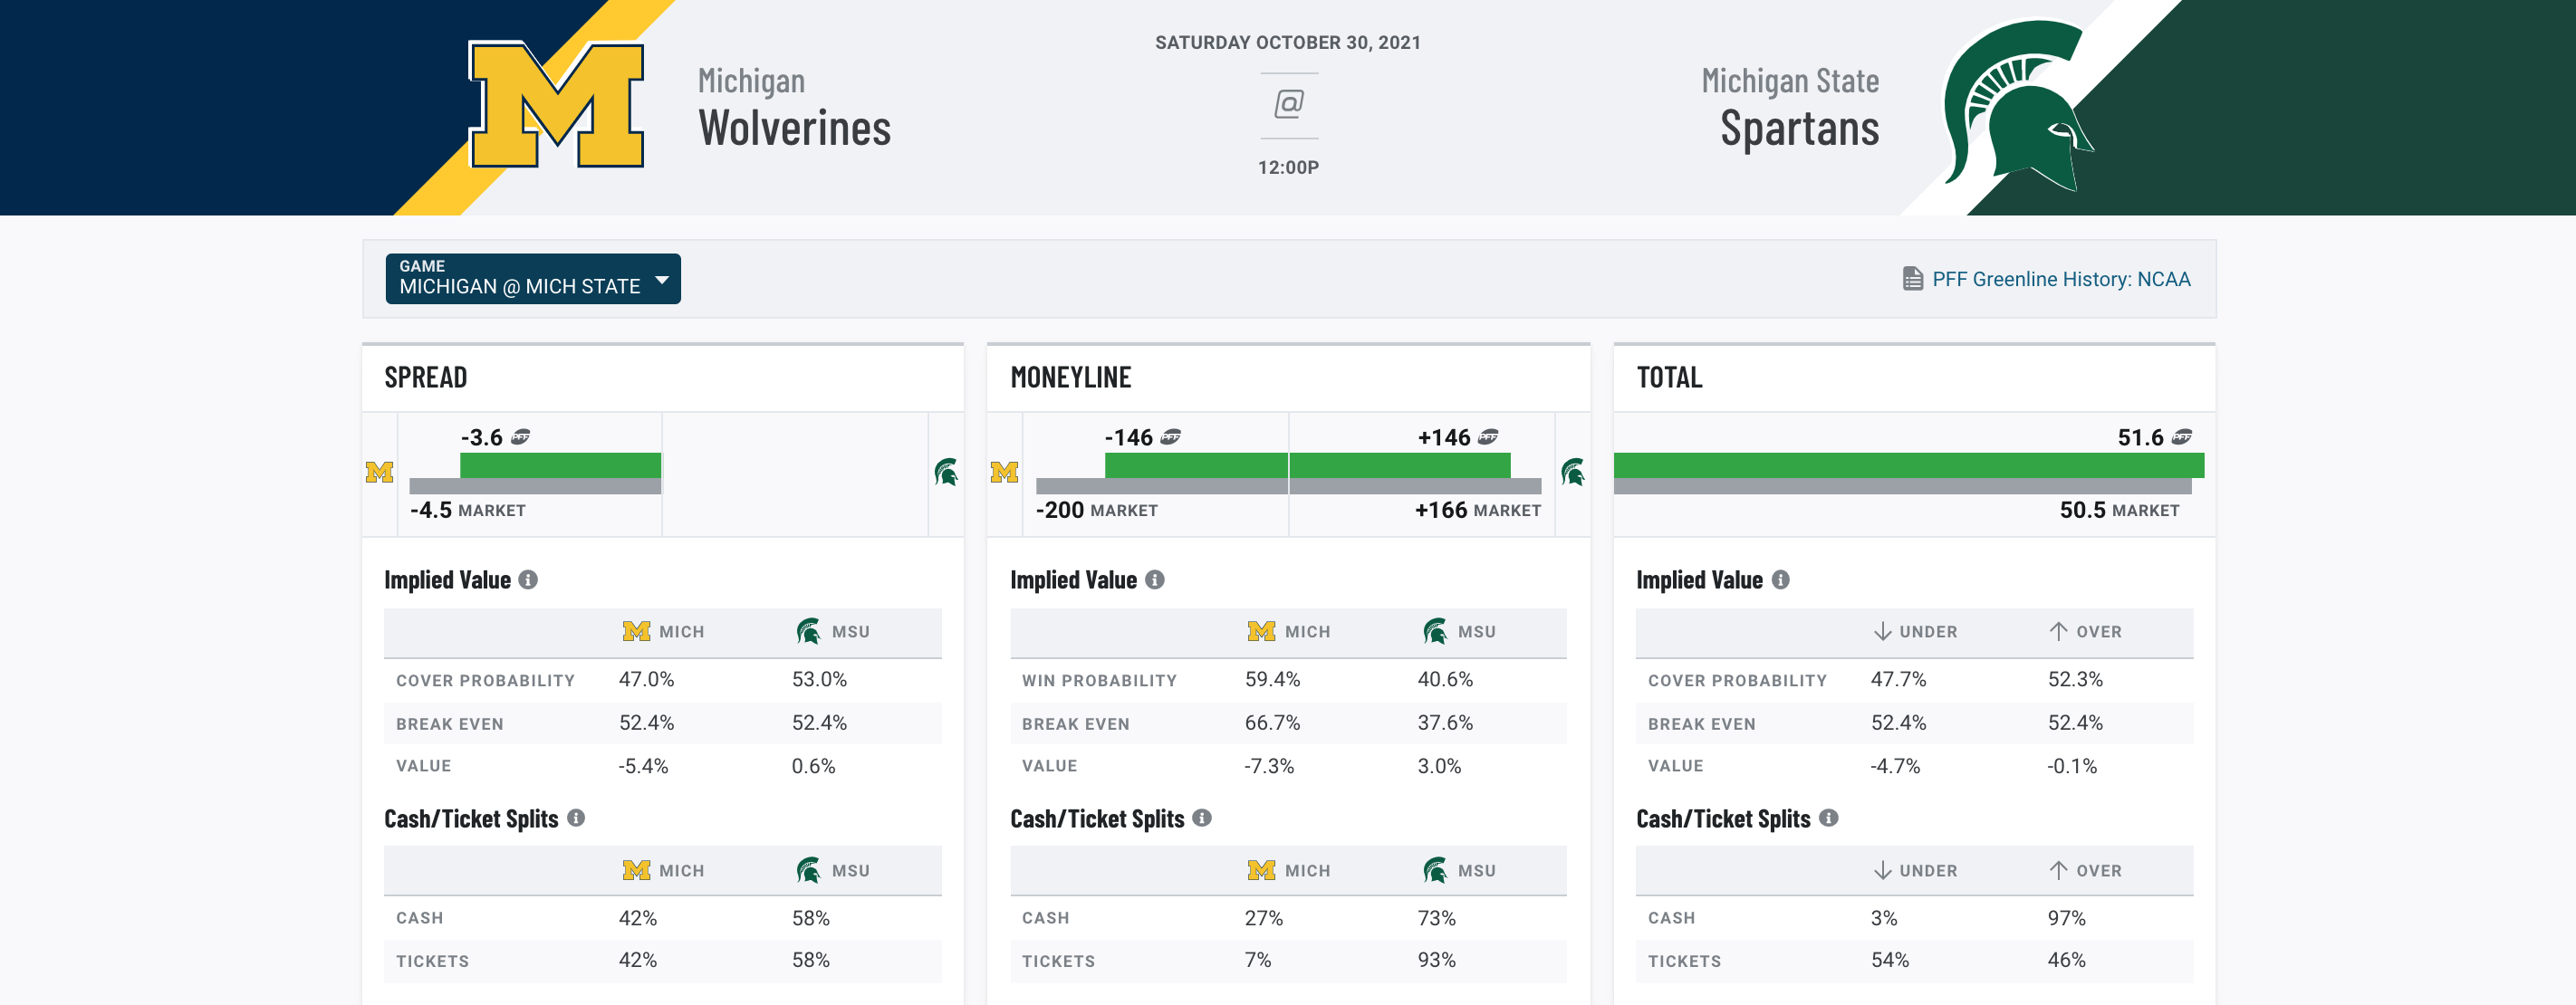Show info for Moneyline Cash/Ticket Splits
This screenshot has height=1005, width=2576.
[x=1202, y=818]
